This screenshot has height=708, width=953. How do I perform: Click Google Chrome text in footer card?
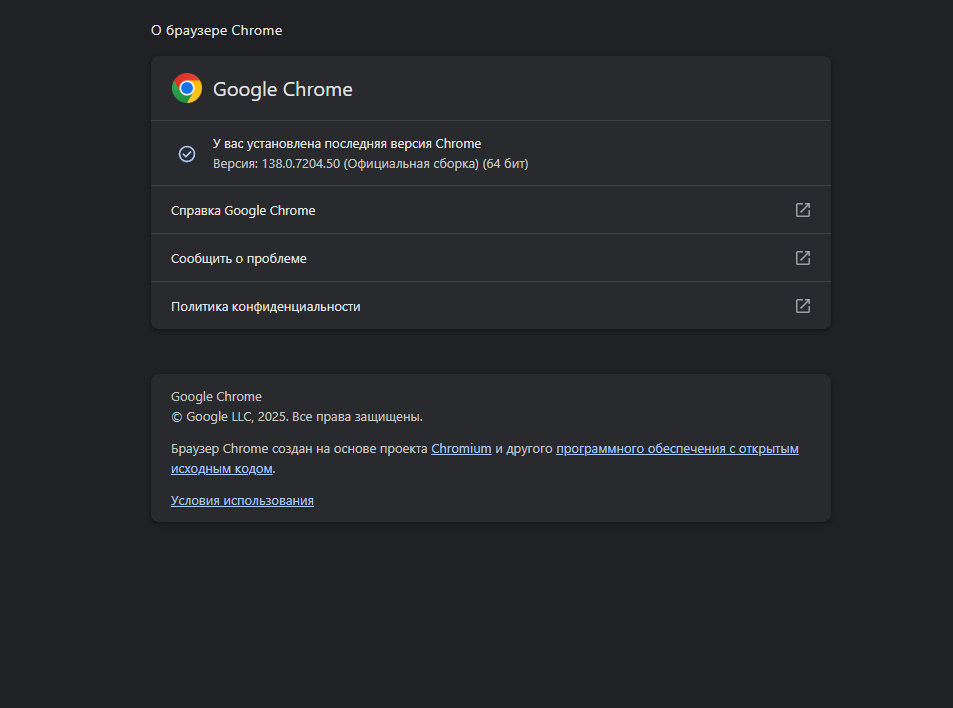pos(216,397)
